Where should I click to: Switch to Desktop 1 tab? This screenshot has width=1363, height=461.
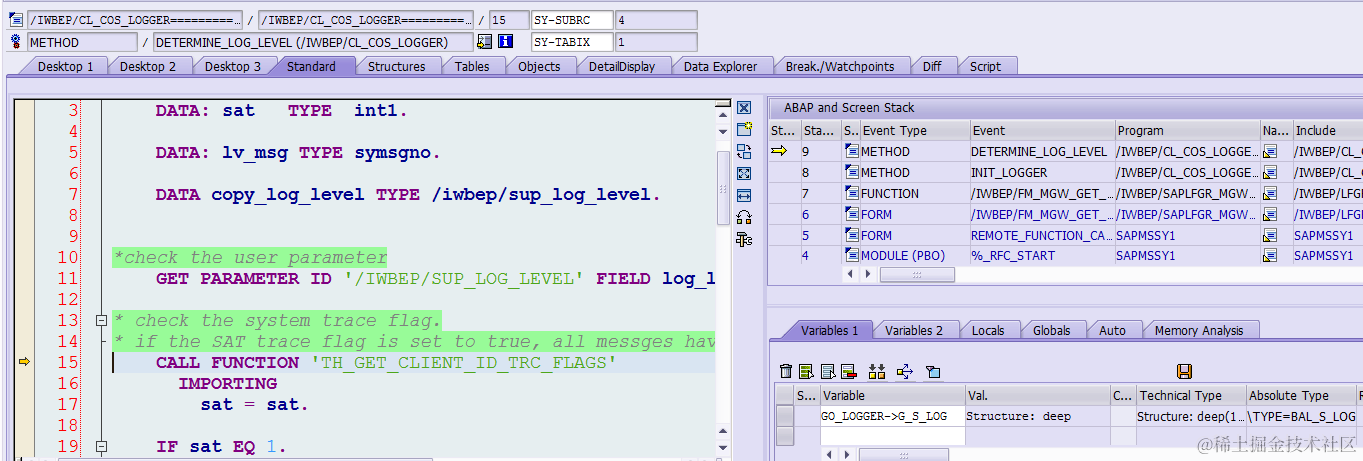click(x=65, y=66)
